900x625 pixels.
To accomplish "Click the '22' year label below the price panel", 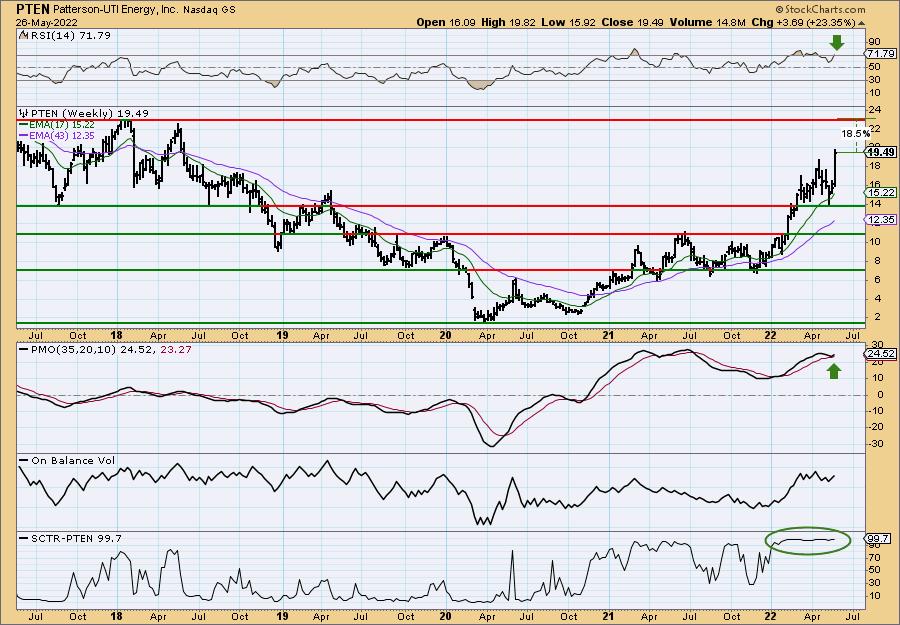I will pos(770,335).
